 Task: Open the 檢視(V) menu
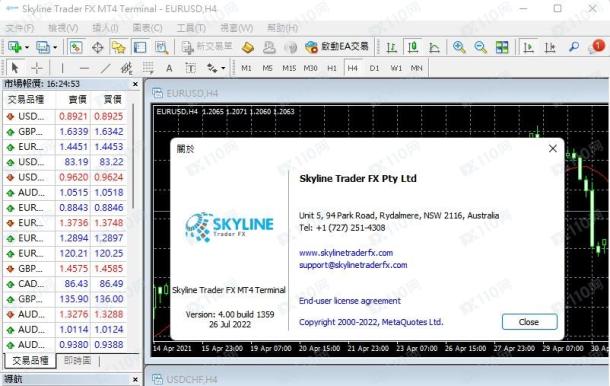(x=63, y=28)
